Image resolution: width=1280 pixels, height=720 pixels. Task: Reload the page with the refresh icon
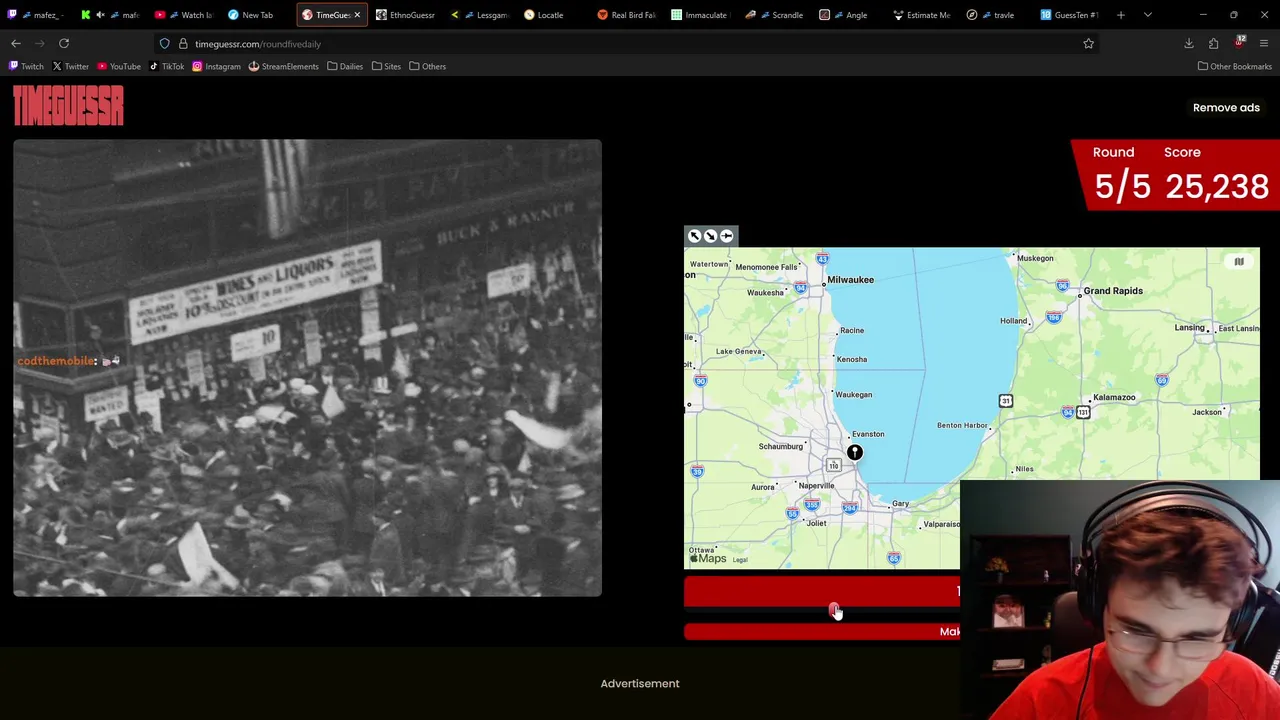tap(64, 43)
